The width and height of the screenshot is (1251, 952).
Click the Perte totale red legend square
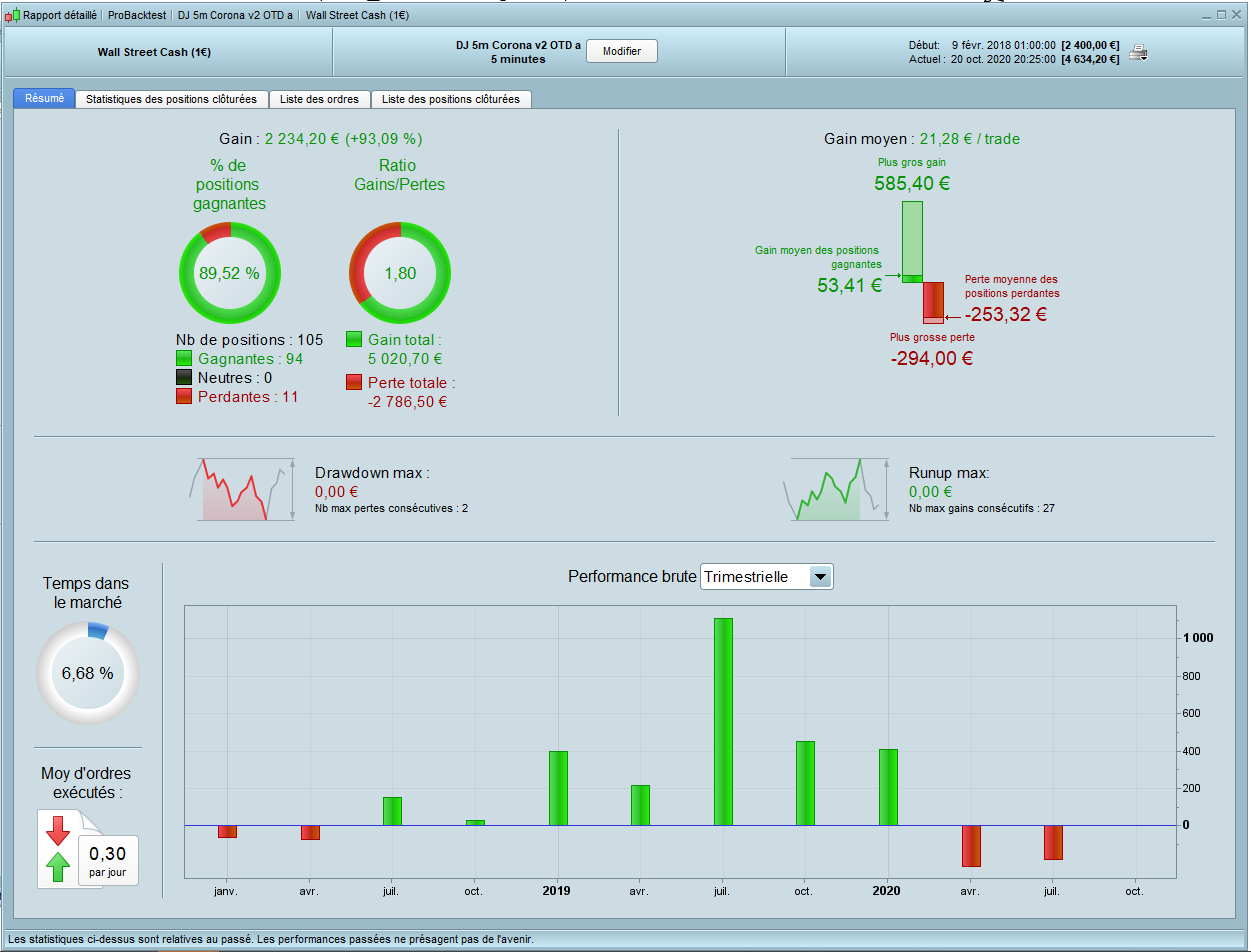coord(354,382)
